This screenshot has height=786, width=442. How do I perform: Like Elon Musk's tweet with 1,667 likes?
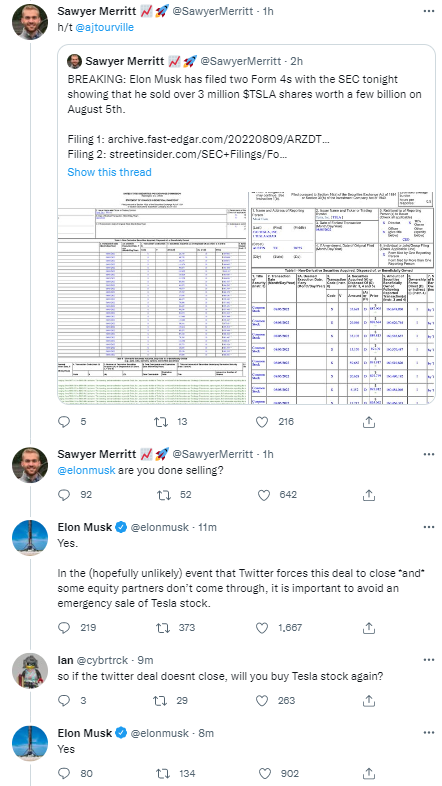pos(262,627)
